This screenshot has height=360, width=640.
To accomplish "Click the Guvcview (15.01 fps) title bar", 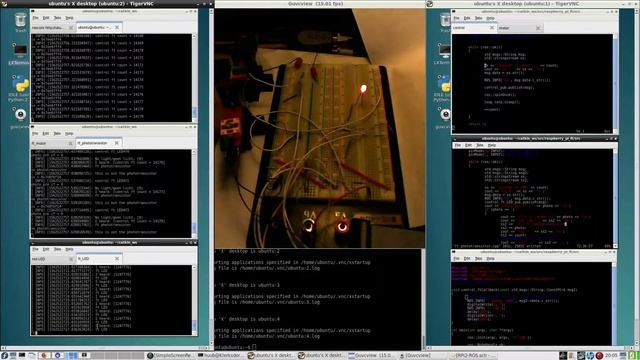I will (320, 4).
